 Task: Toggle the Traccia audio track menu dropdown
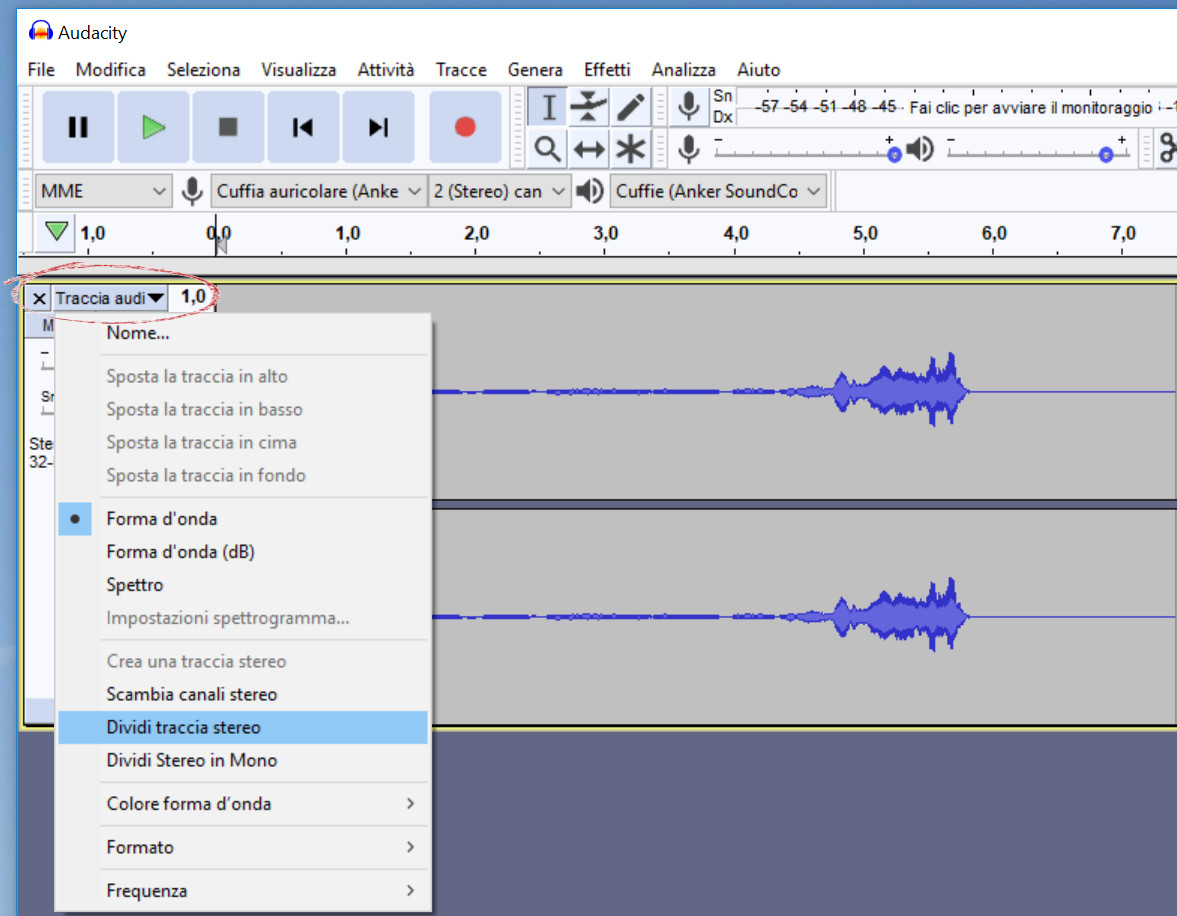[110, 298]
